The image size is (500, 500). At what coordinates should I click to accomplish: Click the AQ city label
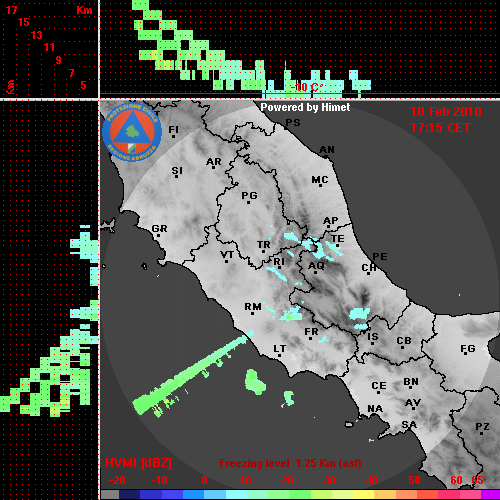(316, 266)
